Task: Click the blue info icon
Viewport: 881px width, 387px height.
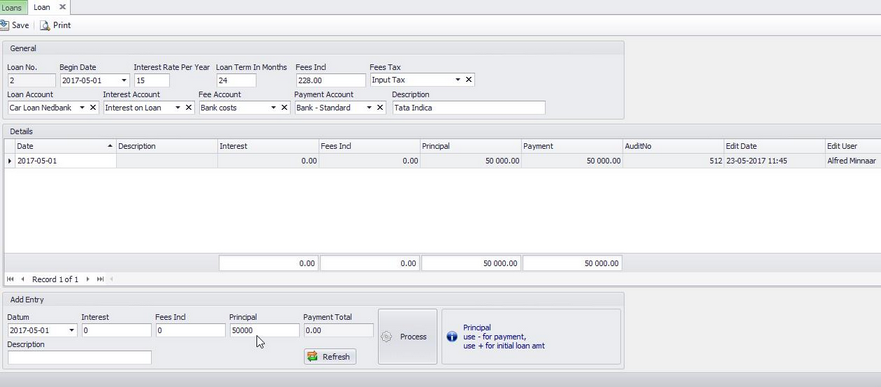Action: click(451, 336)
